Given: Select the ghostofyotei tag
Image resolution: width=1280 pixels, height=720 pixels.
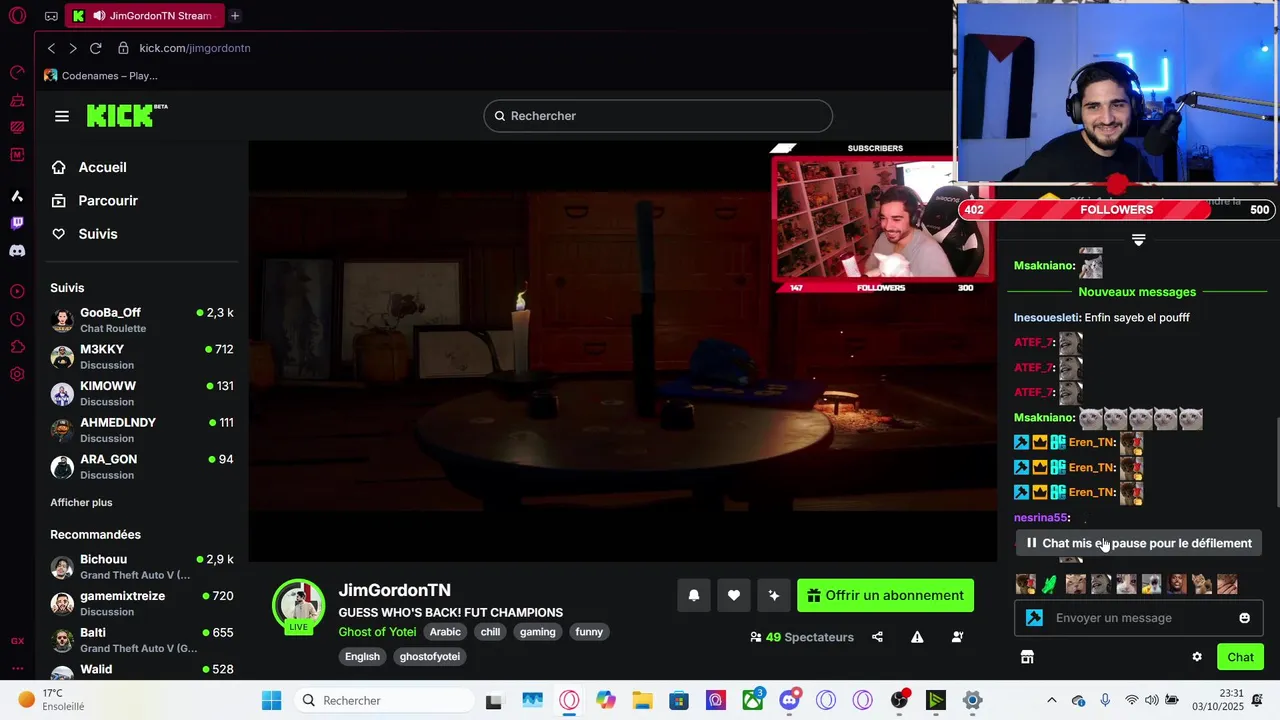Looking at the screenshot, I should click(x=430, y=657).
